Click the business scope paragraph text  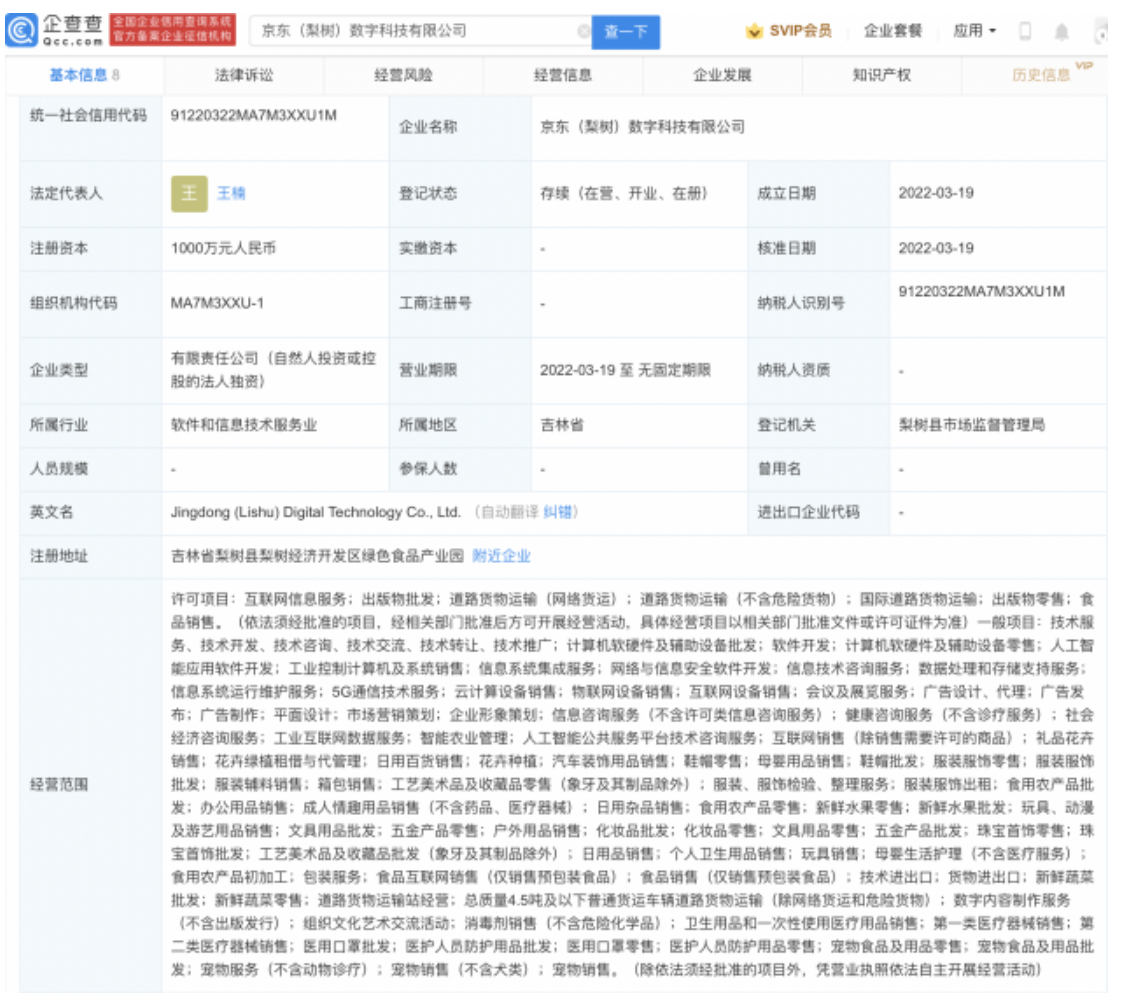pyautogui.click(x=633, y=785)
